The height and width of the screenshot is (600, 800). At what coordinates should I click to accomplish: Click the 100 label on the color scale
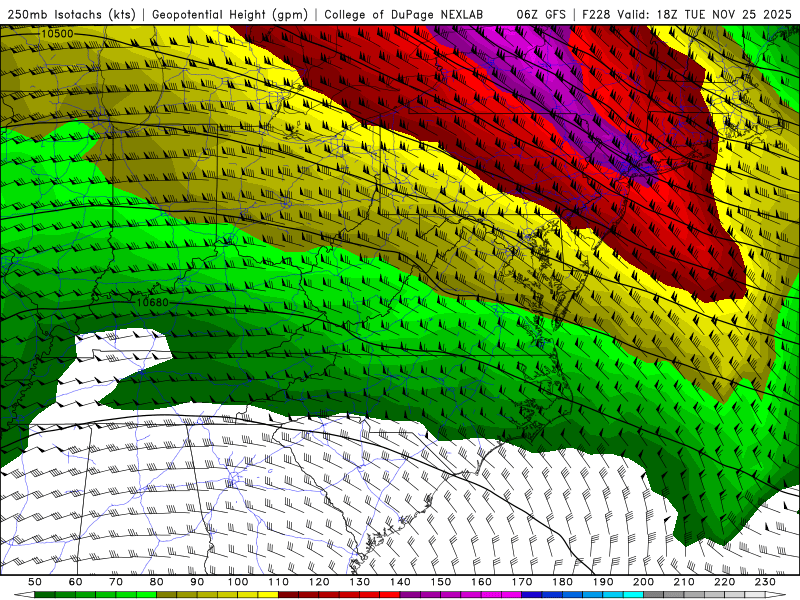point(238,582)
